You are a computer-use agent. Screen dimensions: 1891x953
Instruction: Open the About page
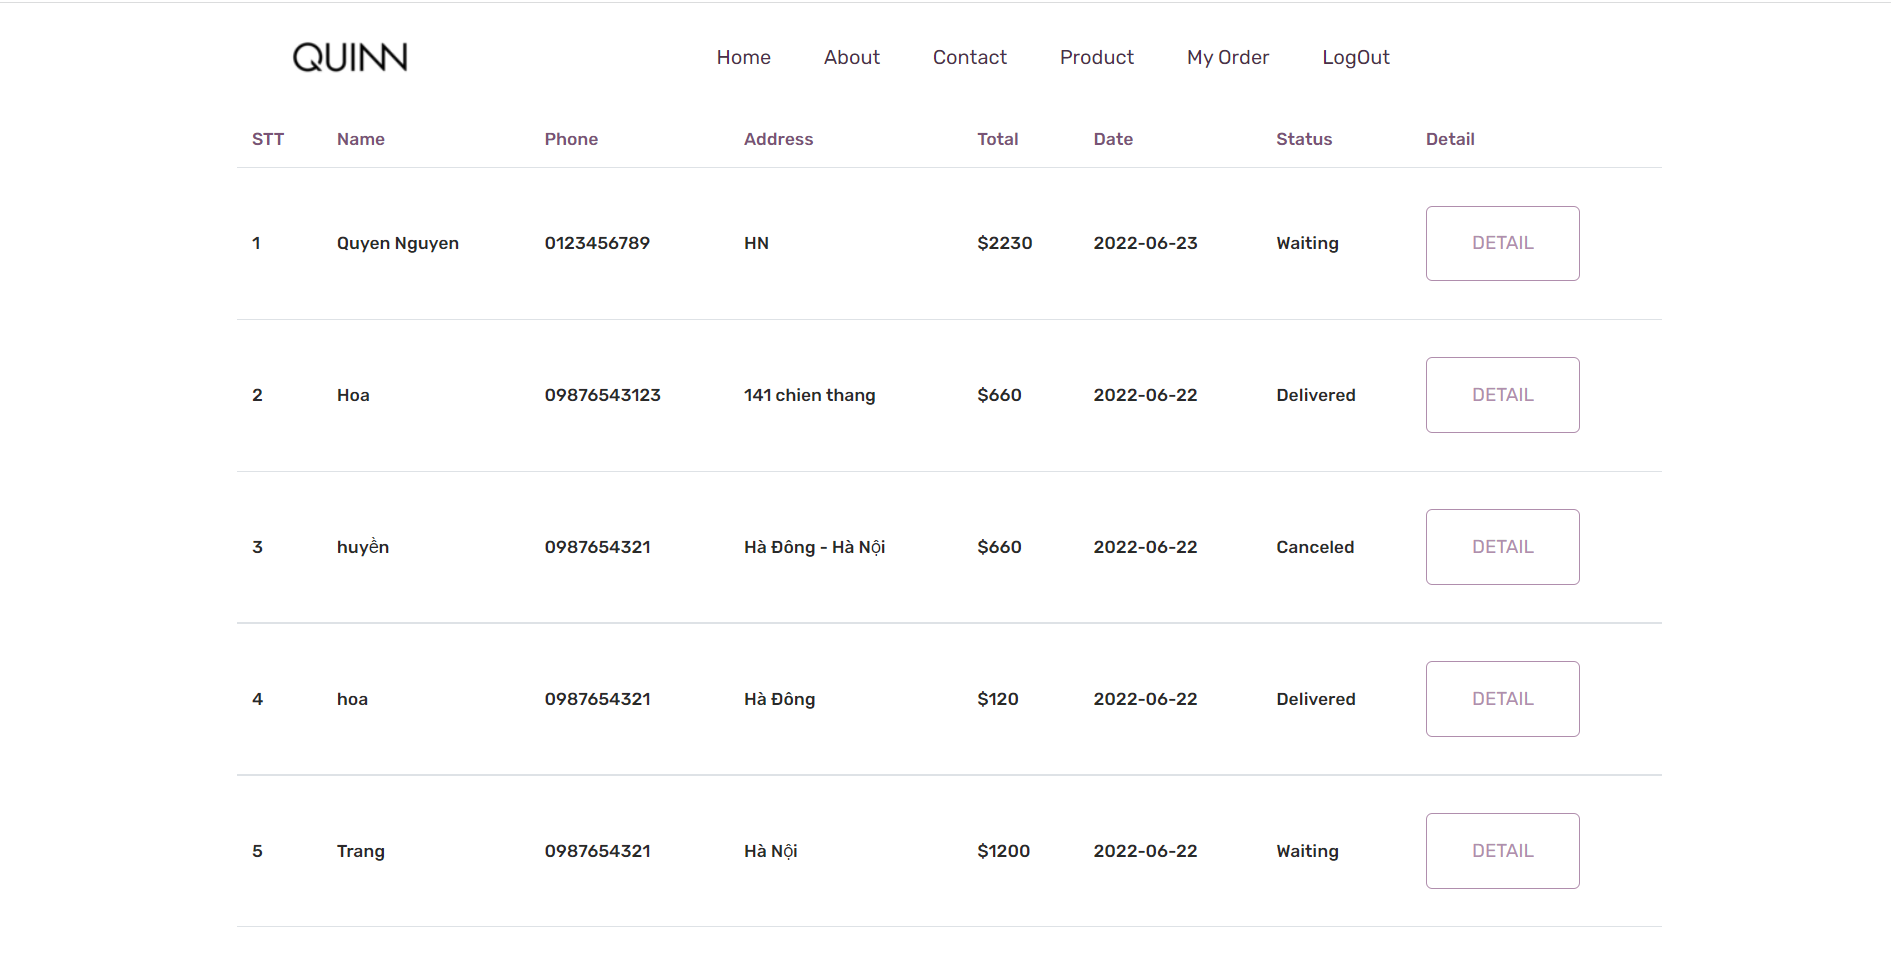[x=851, y=57]
